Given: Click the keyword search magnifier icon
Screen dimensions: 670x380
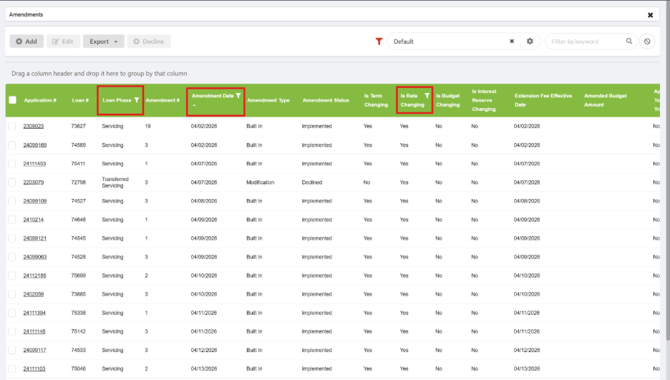Looking at the screenshot, I should 629,41.
